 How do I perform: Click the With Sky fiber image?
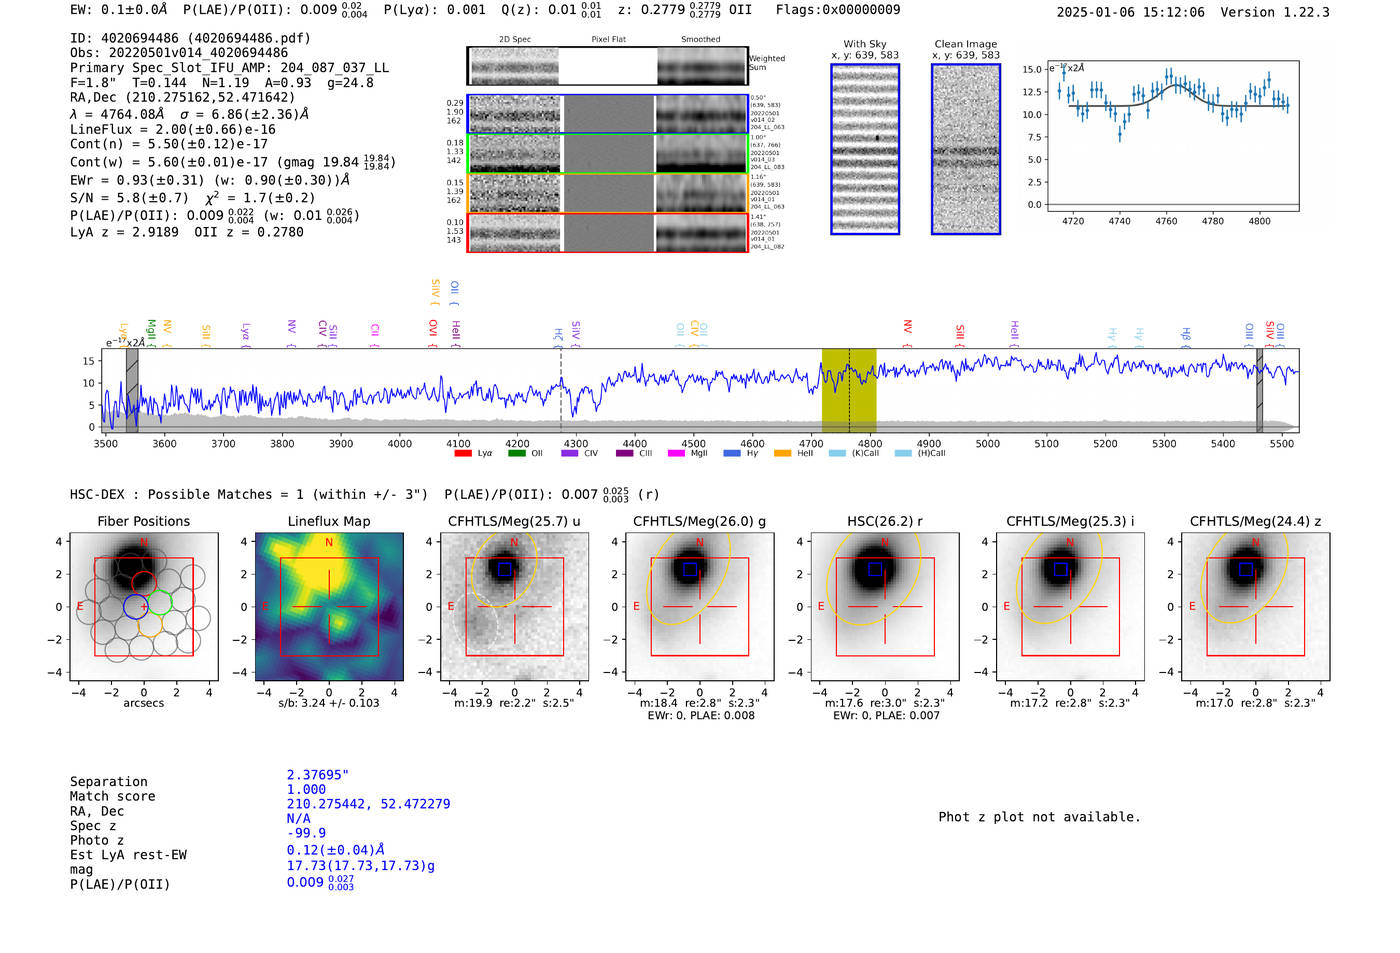pos(865,149)
